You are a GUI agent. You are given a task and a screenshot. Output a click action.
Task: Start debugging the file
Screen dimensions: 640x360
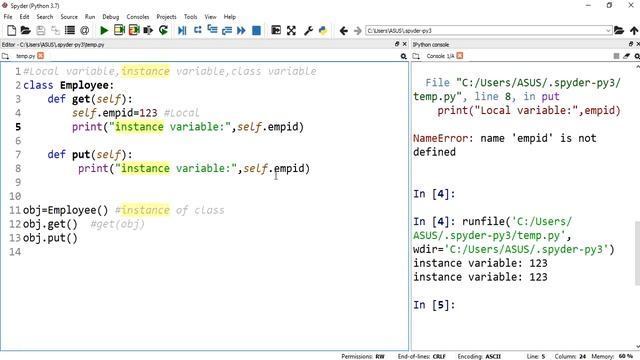pyautogui.click(x=182, y=30)
